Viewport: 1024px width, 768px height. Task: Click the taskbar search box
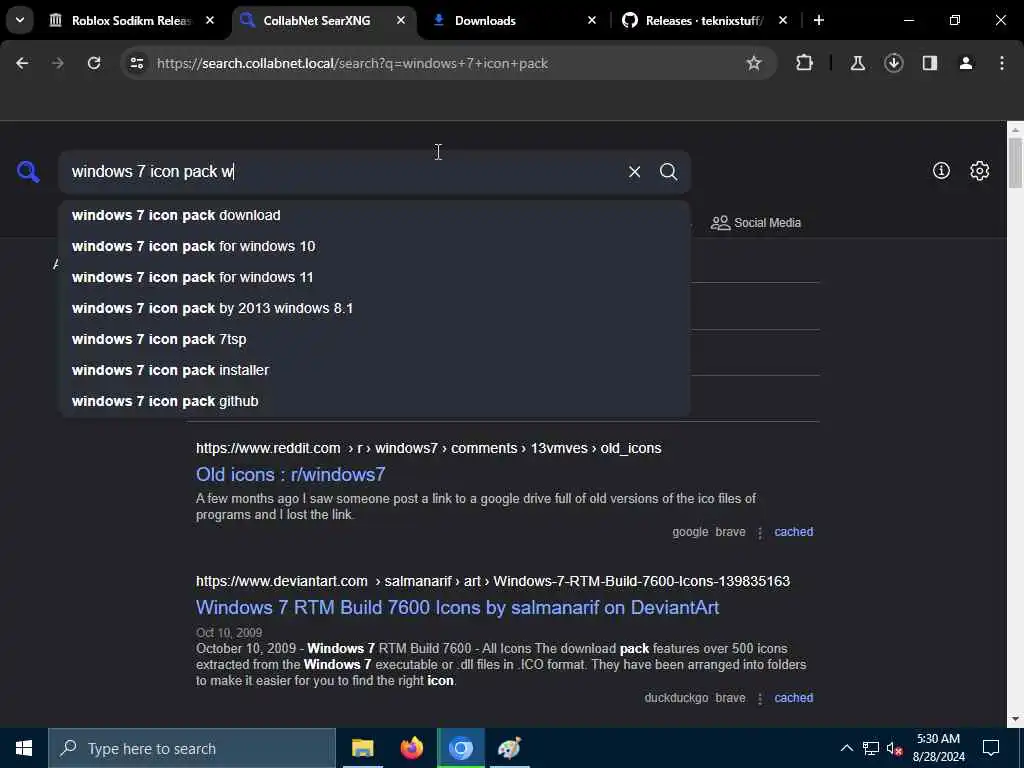[192, 748]
